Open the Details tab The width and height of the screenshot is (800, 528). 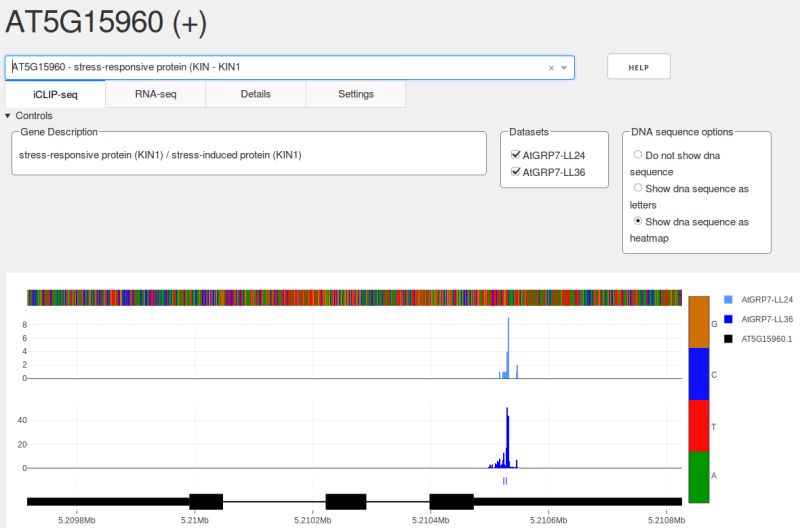pyautogui.click(x=256, y=94)
